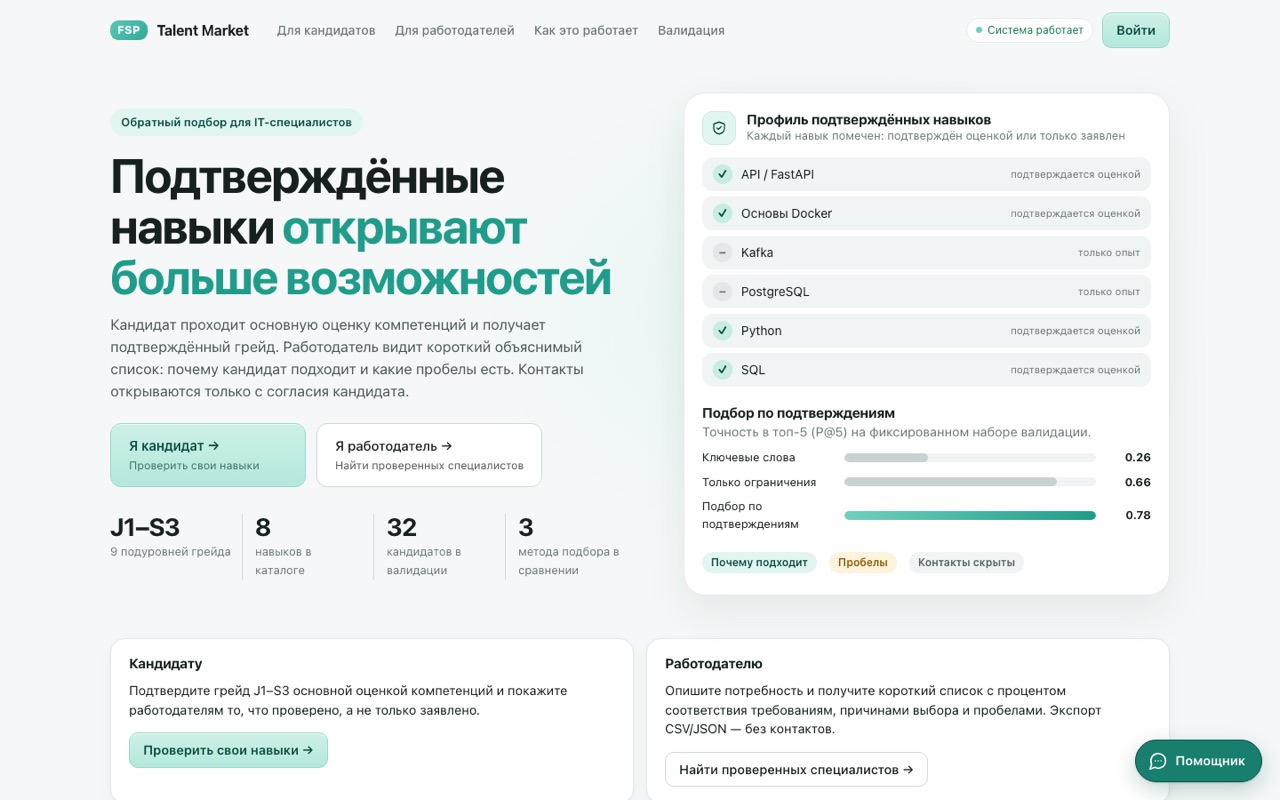
Task: Click the checkmark icon beside Python
Action: [722, 331]
